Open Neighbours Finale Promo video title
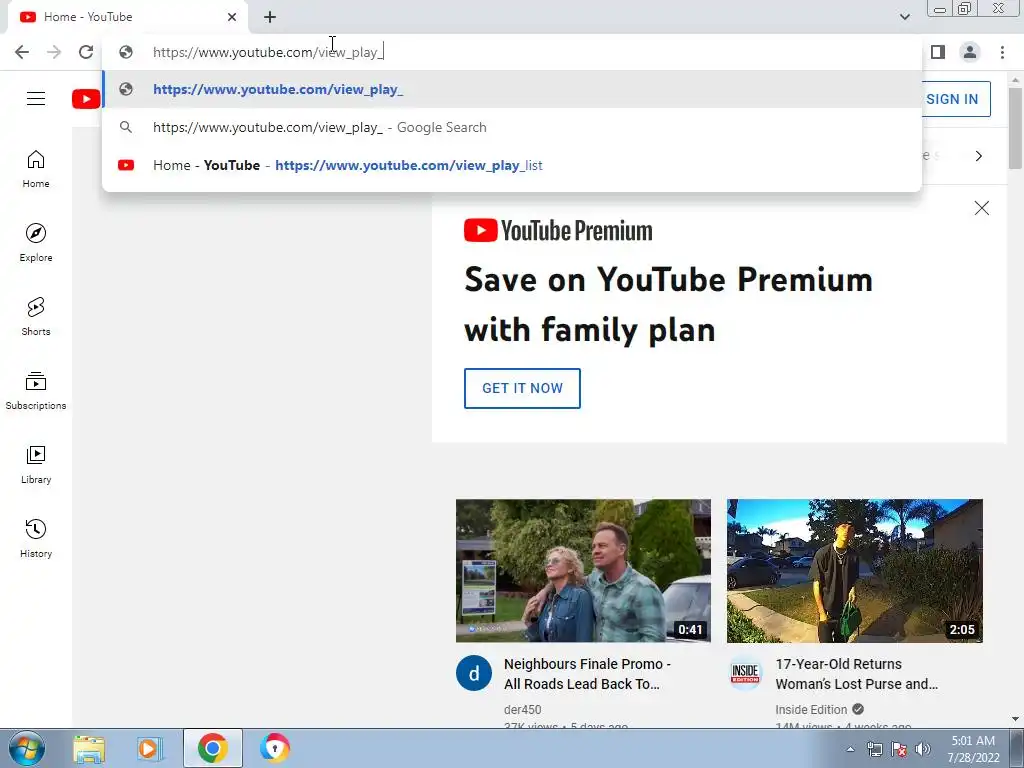Viewport: 1024px width, 768px height. pos(587,674)
